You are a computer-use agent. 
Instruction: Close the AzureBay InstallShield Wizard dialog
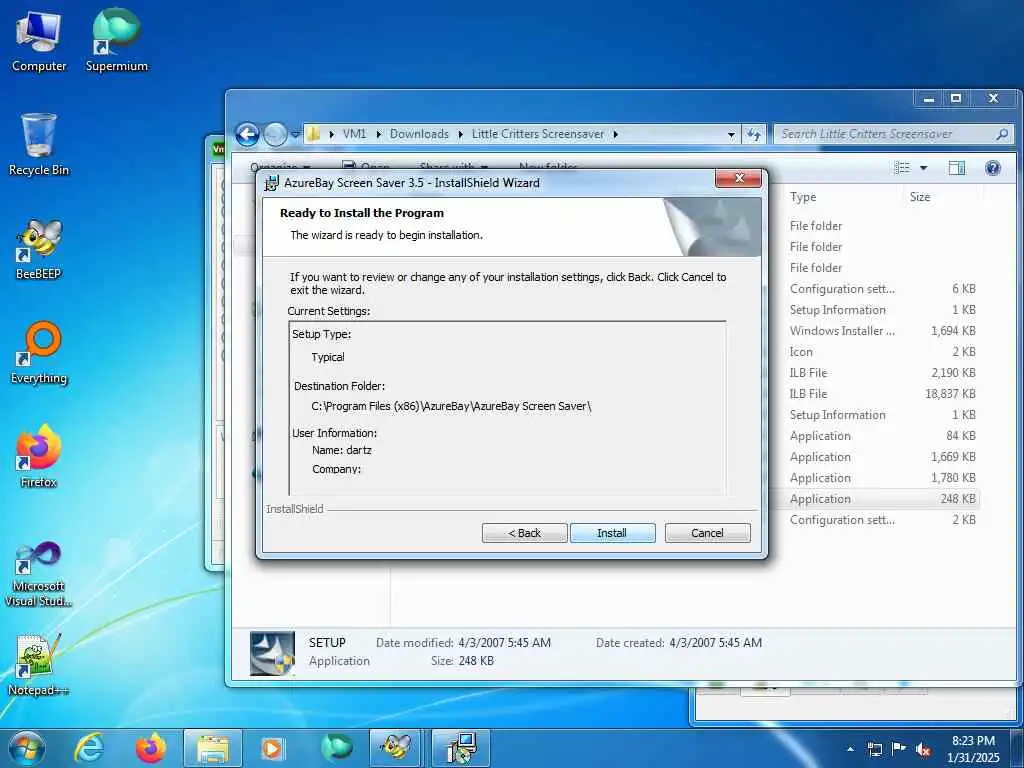click(x=739, y=178)
